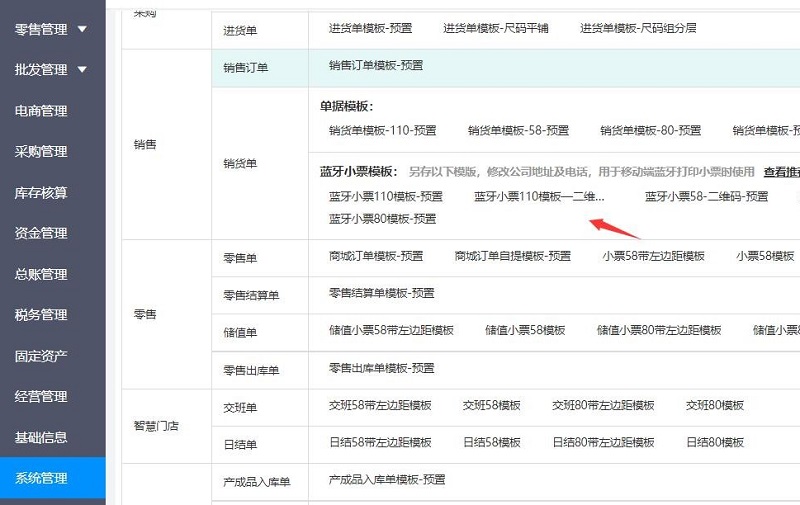Screen dimensions: 800x505
Task: Navigate to 税务管理
Action: [41, 315]
